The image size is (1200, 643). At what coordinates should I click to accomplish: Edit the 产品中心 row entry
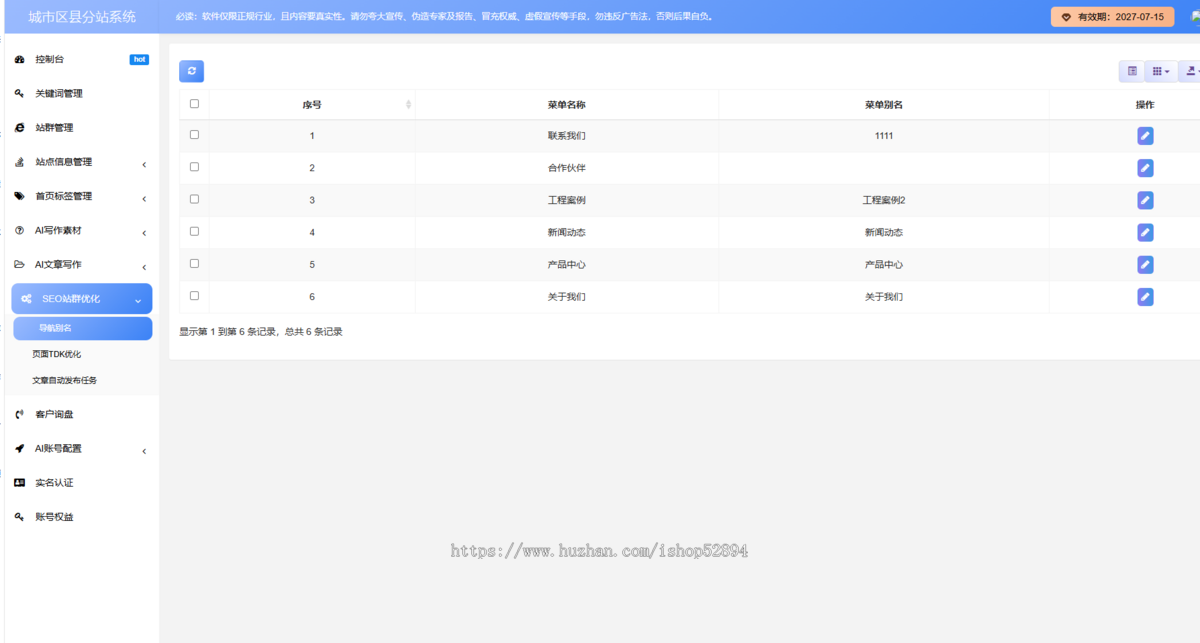(x=1145, y=264)
